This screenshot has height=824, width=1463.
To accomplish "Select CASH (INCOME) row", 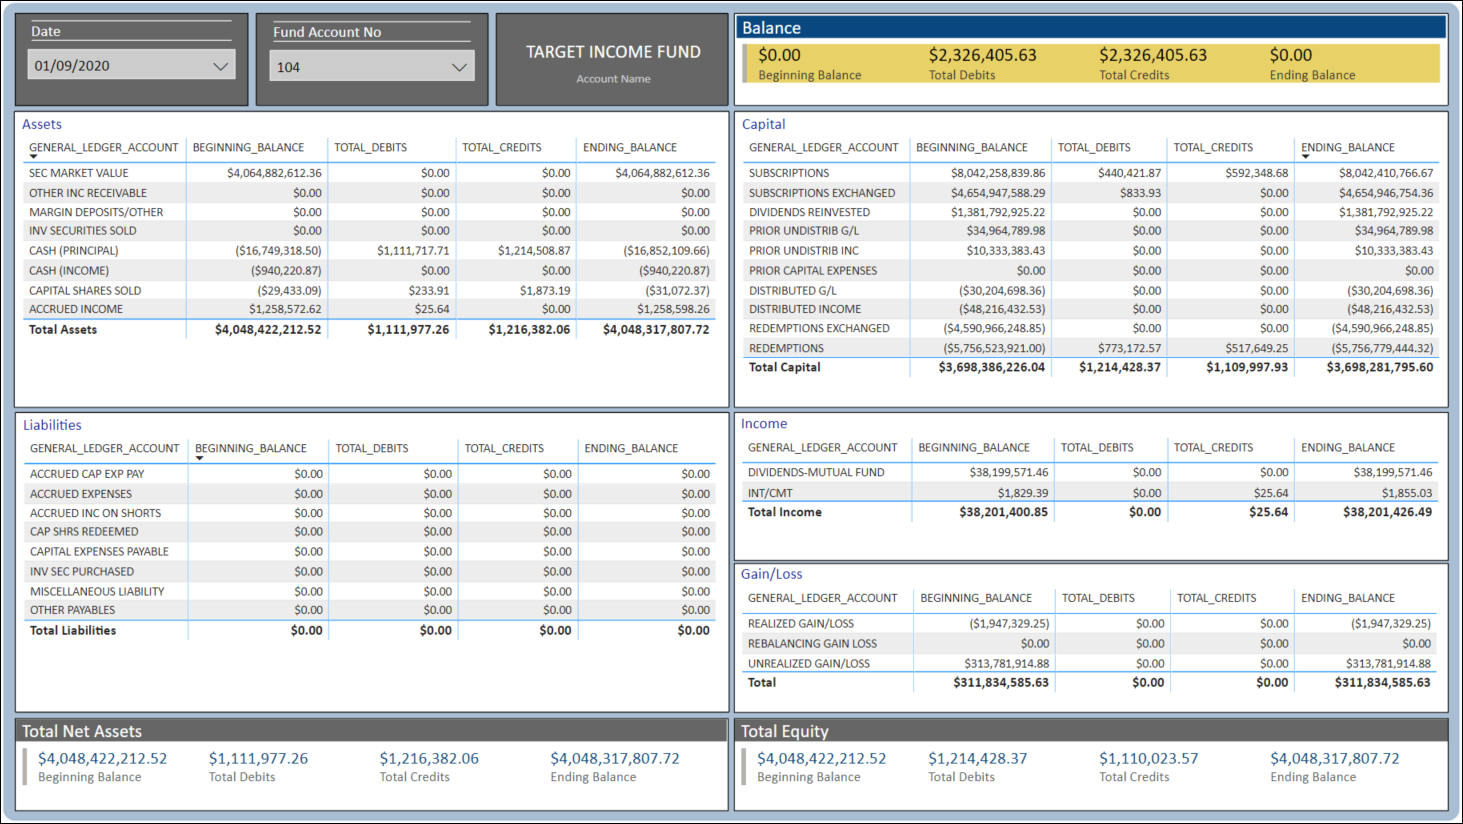I will tap(371, 270).
